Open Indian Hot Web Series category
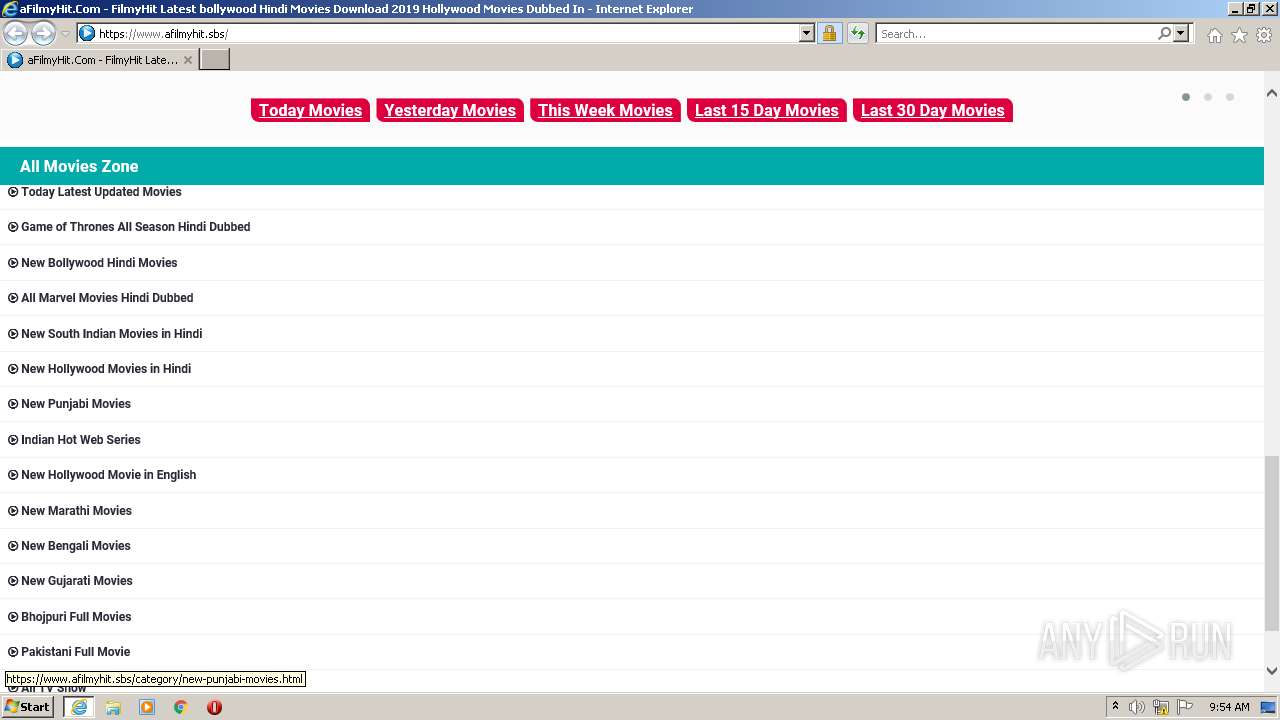 click(74, 440)
